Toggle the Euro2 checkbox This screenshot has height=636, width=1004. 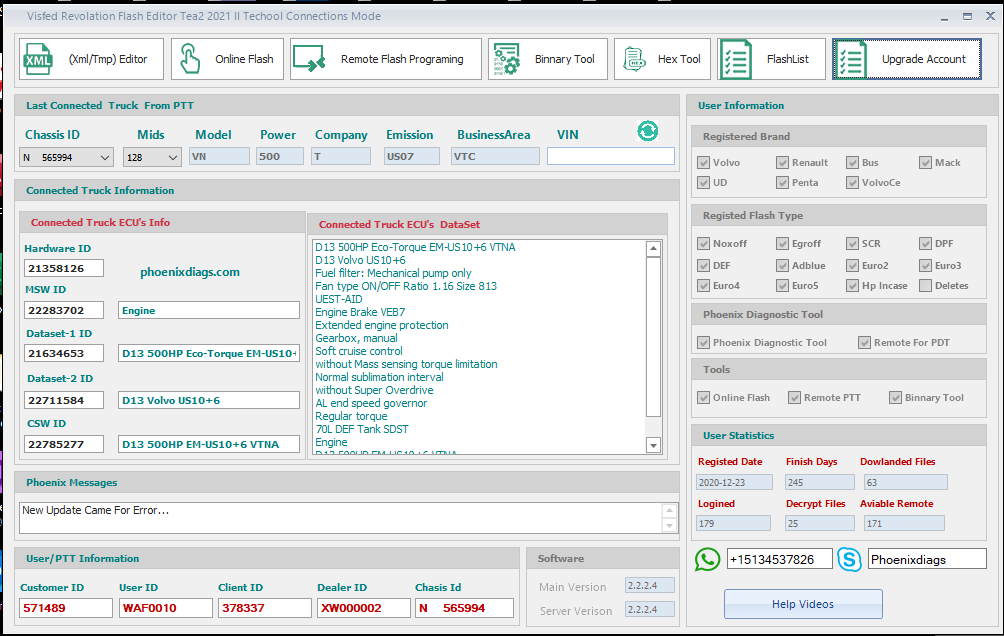click(x=852, y=265)
